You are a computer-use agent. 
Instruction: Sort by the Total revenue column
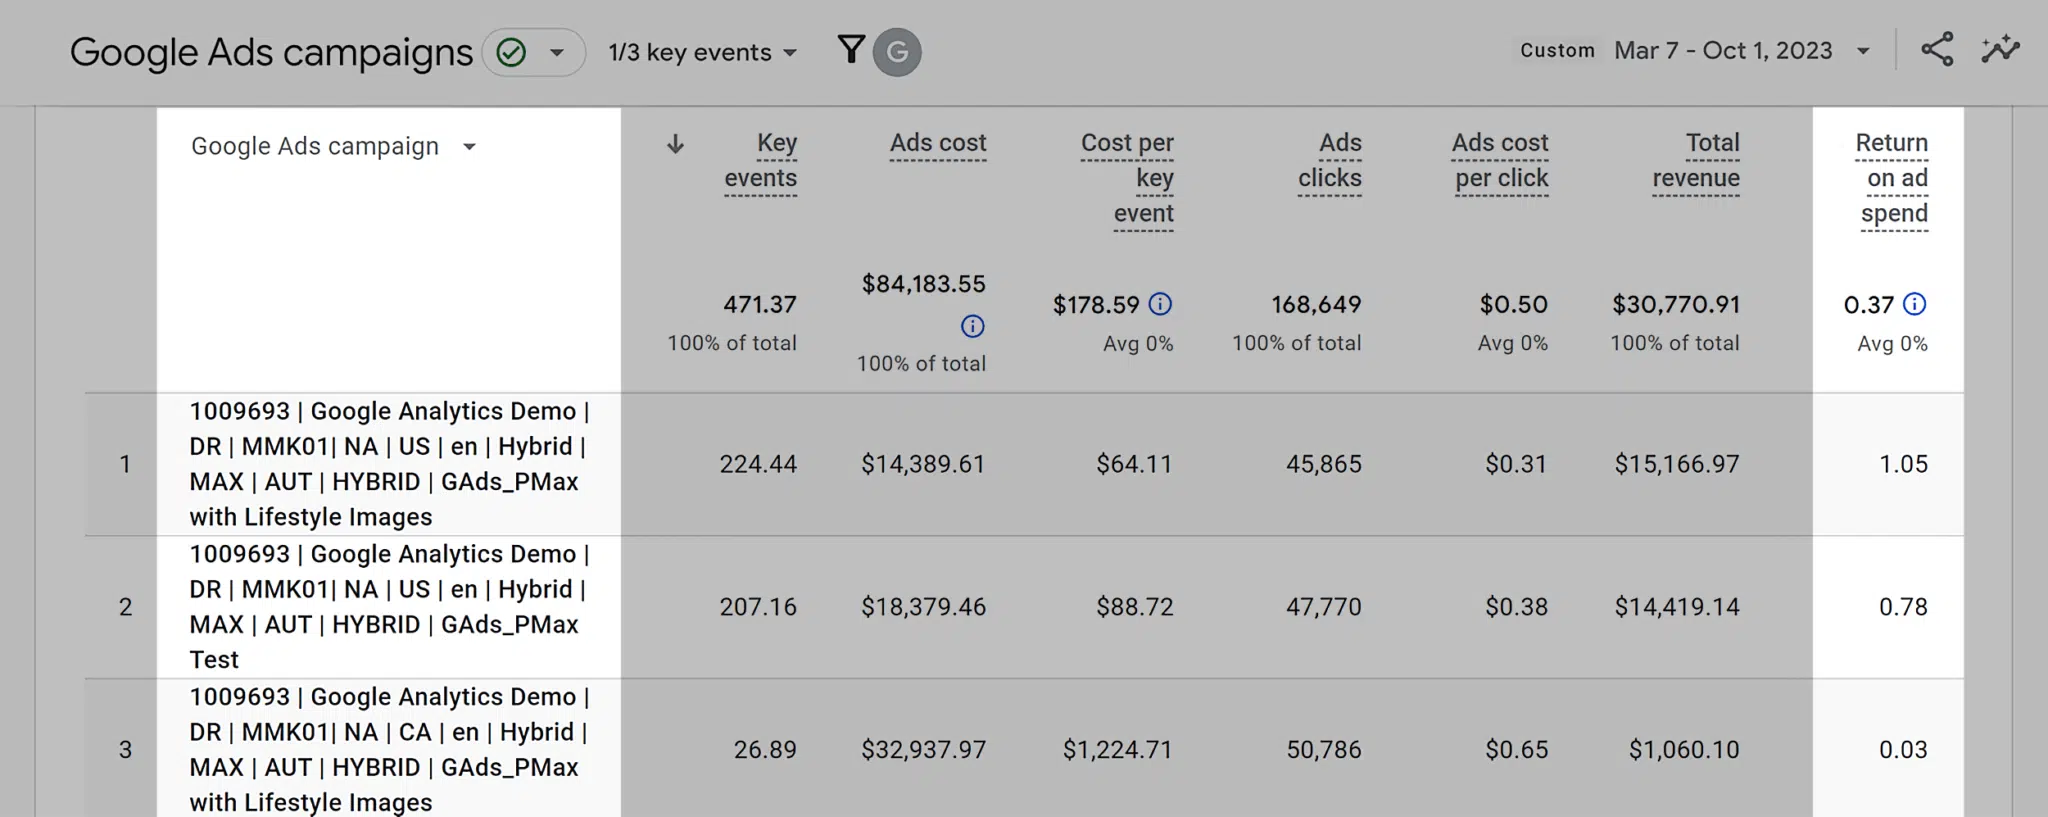pos(1697,160)
